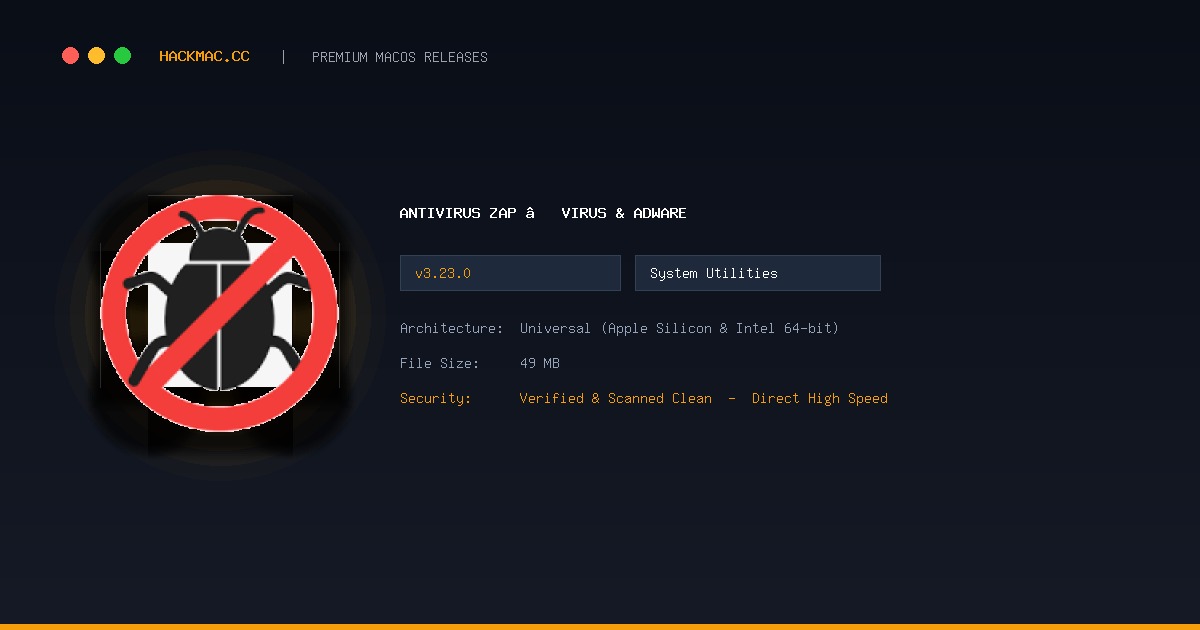Image resolution: width=1200 pixels, height=630 pixels.
Task: Click the Security label
Action: click(x=435, y=398)
